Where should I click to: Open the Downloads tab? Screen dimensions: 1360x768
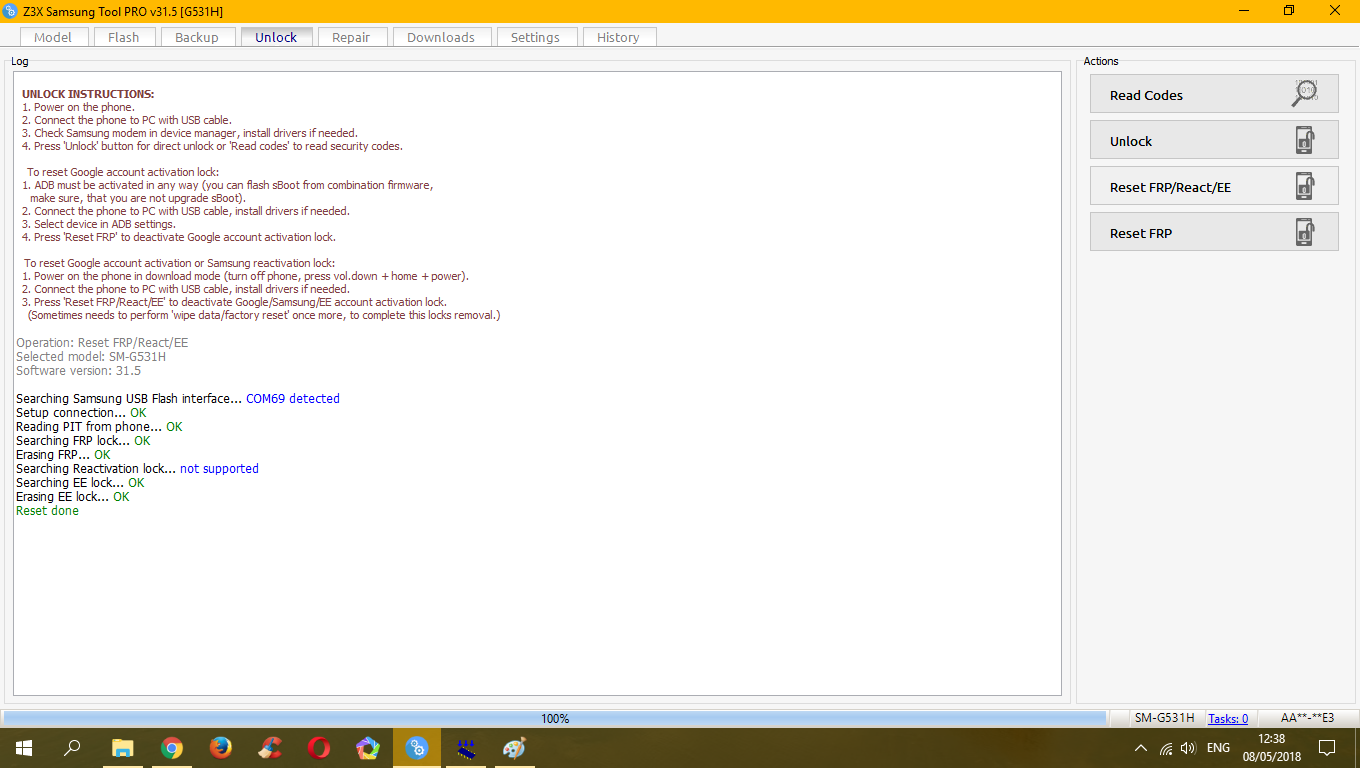441,37
